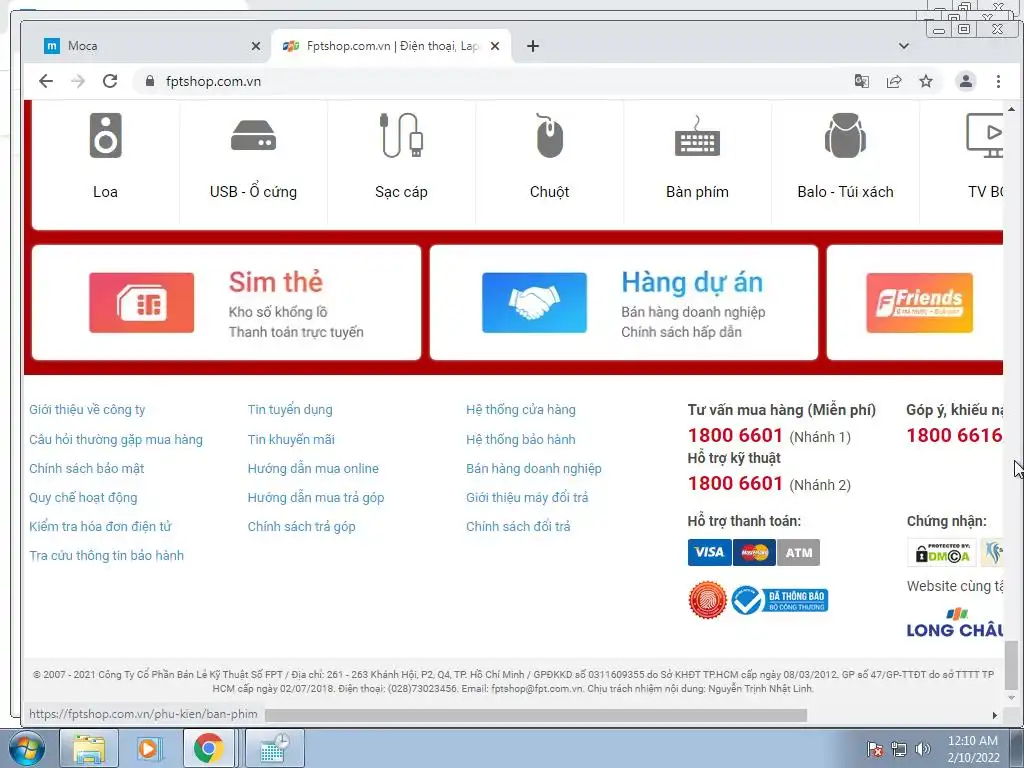Open the Sạc cáp charger cable icon

(401, 135)
